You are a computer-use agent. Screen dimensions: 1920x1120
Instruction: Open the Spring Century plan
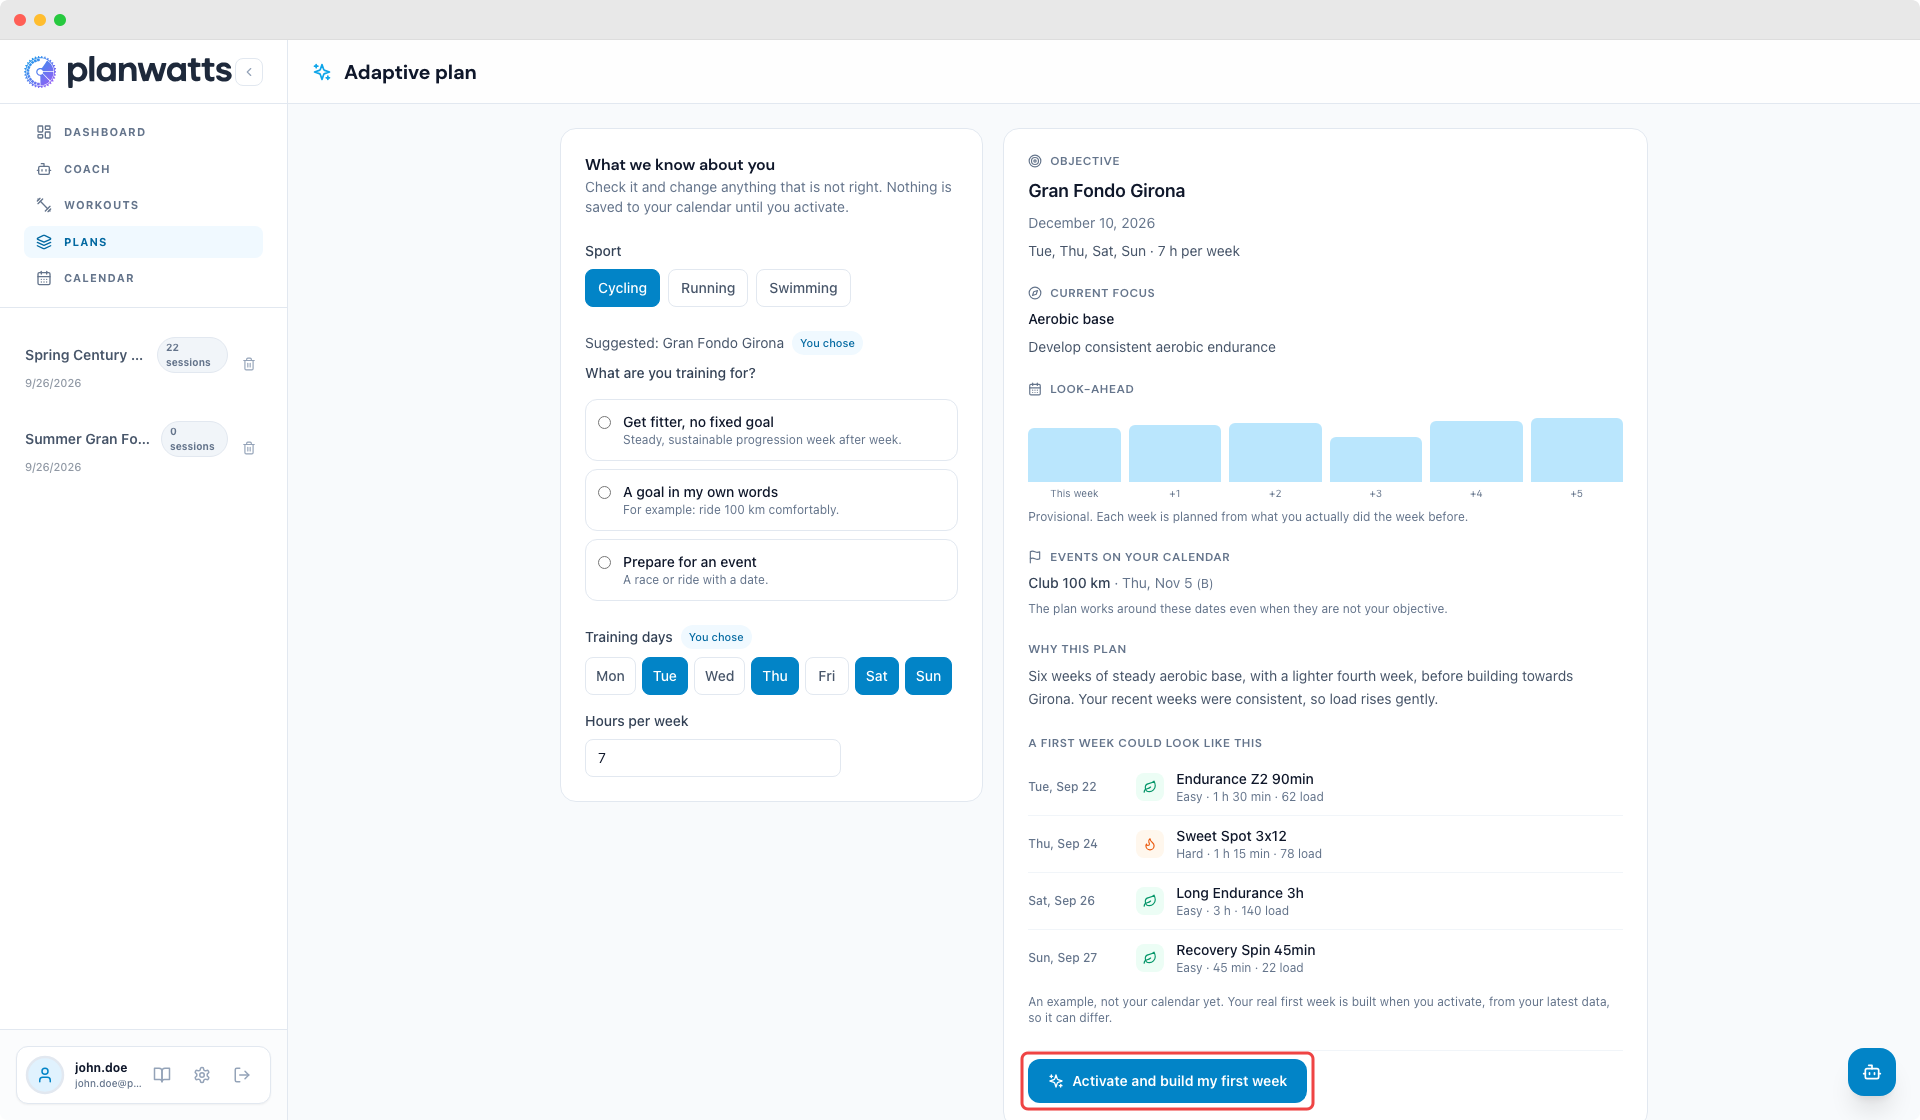coord(84,355)
